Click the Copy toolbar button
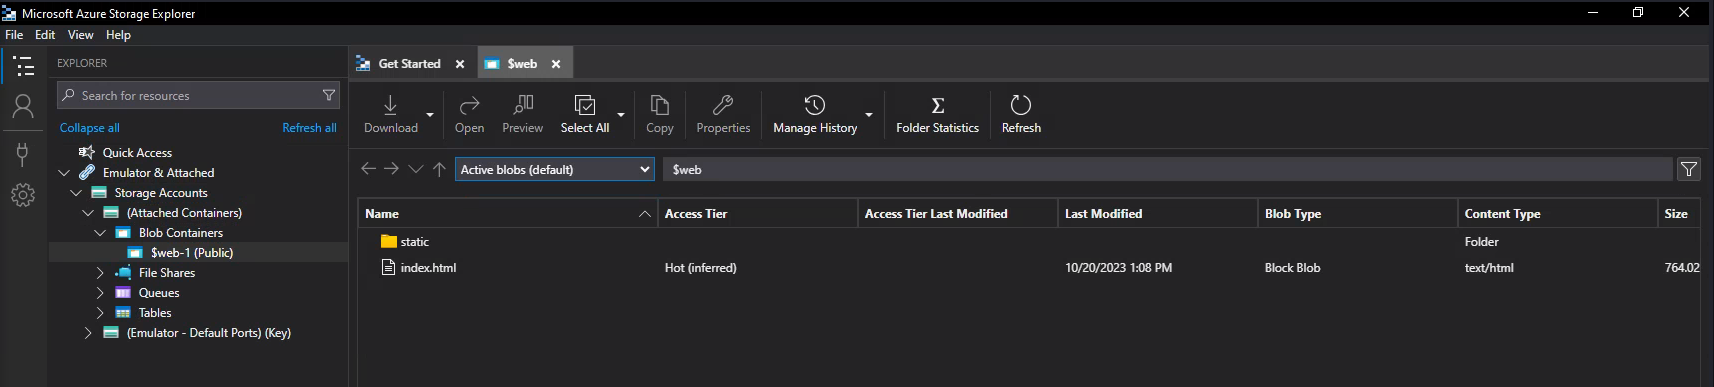The image size is (1714, 387). pos(660,114)
